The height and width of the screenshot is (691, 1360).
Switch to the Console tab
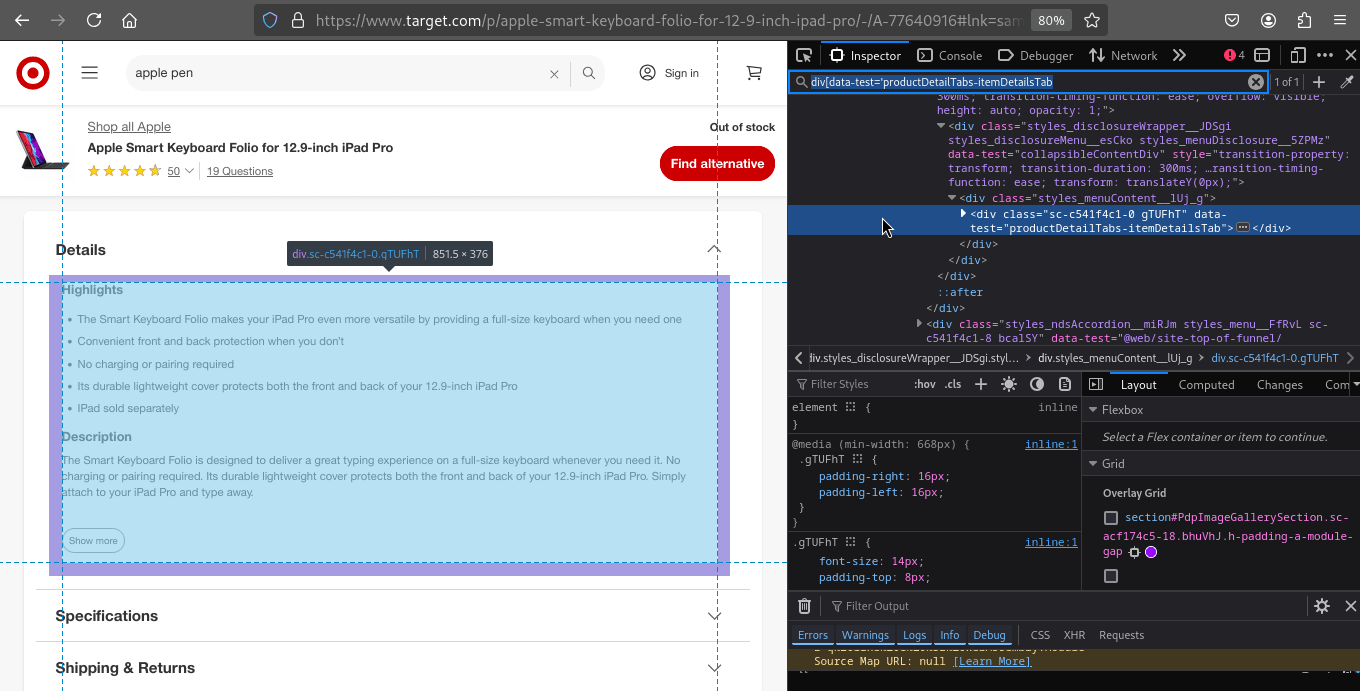click(950, 55)
